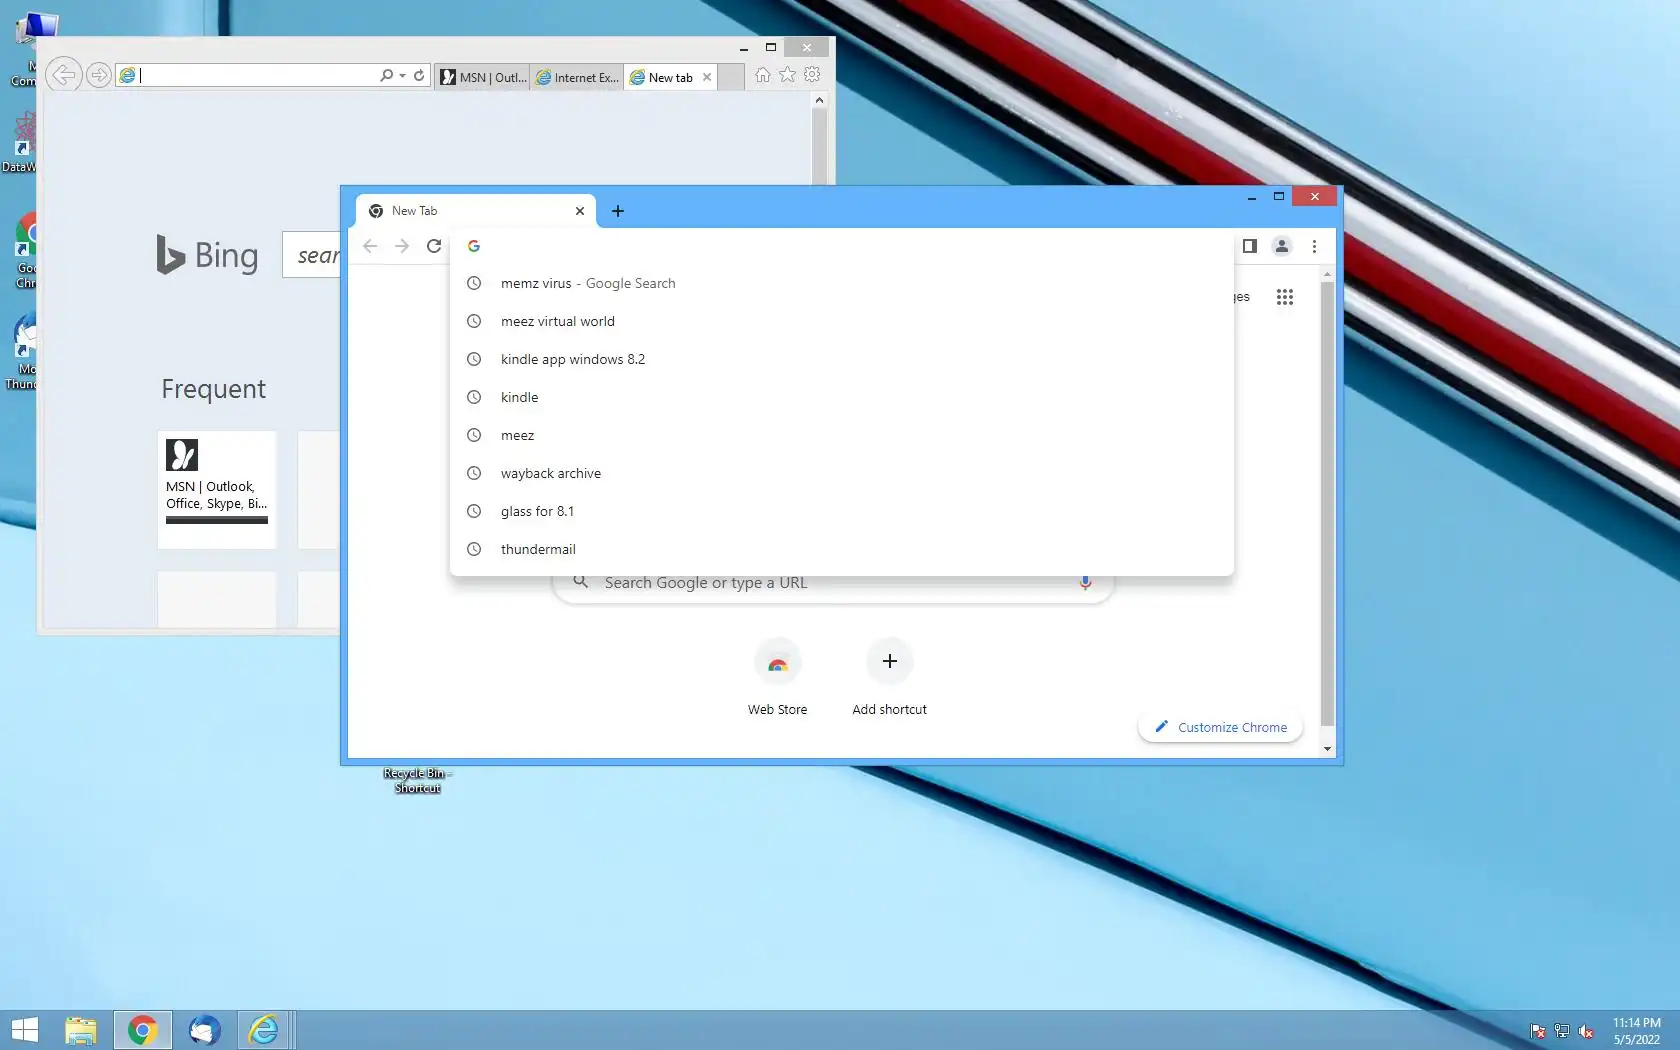Open Chrome side panel icon
This screenshot has width=1680, height=1050.
(x=1250, y=246)
